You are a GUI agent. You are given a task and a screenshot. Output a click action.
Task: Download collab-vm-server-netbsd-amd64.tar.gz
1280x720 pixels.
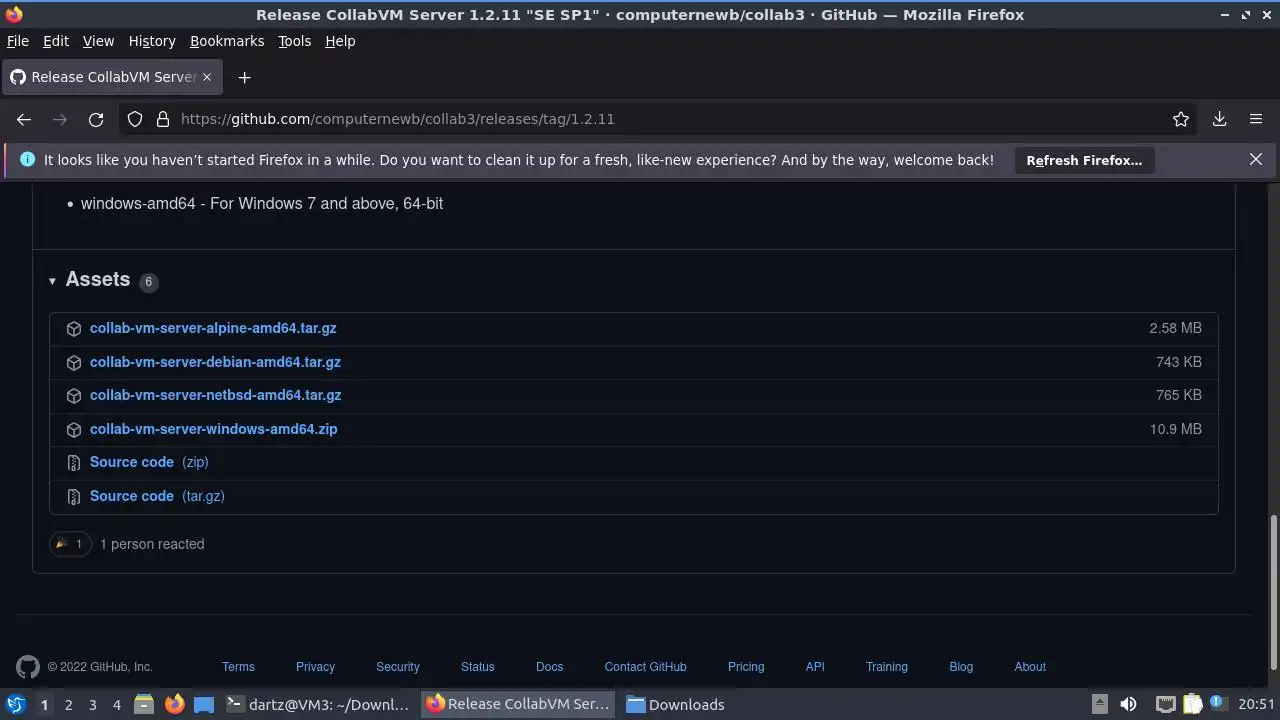click(x=215, y=395)
